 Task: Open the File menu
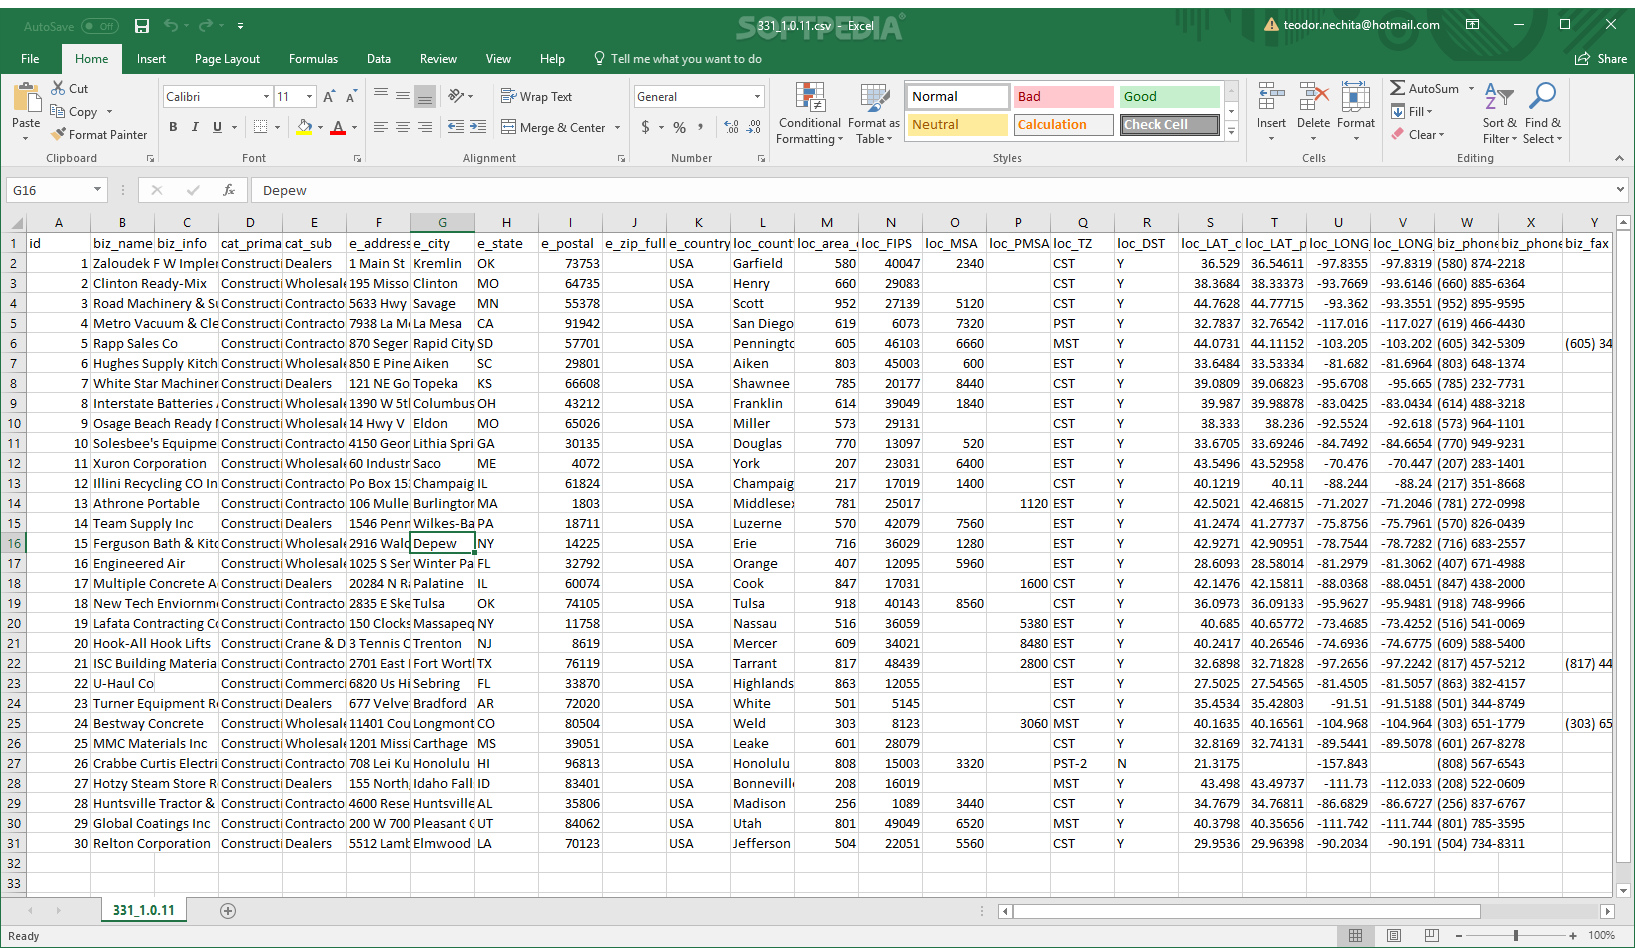(30, 59)
